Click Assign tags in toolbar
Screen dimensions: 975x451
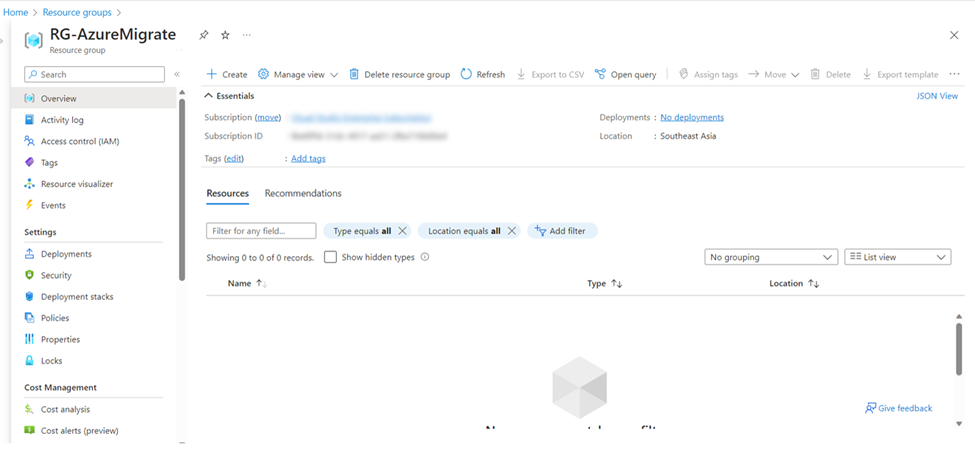click(x=708, y=75)
